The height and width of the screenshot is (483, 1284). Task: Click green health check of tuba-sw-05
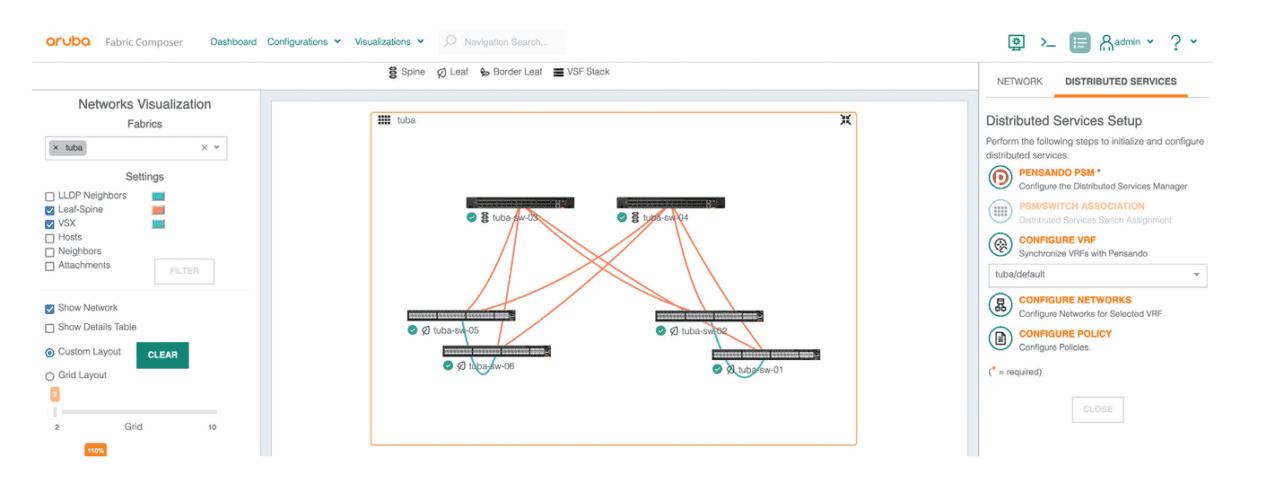(x=412, y=330)
